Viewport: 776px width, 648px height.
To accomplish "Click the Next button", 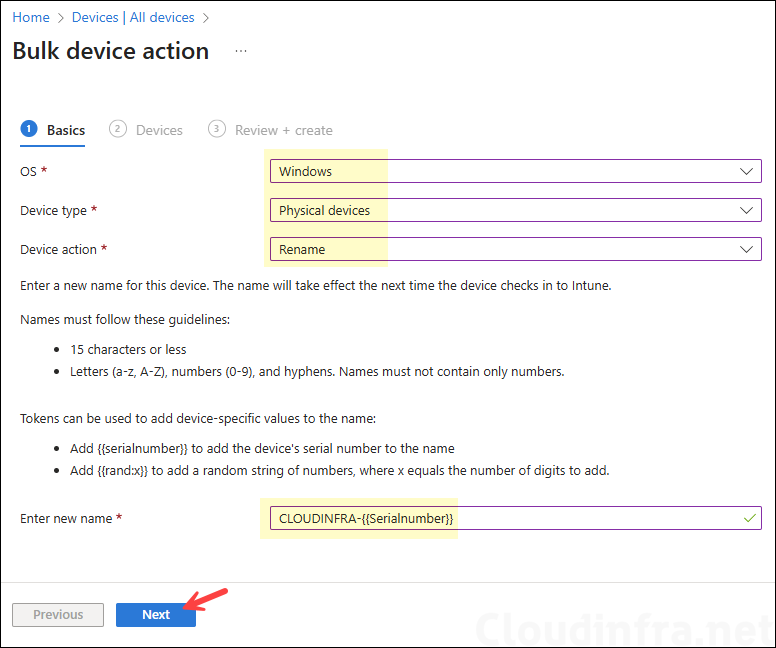I will (156, 615).
